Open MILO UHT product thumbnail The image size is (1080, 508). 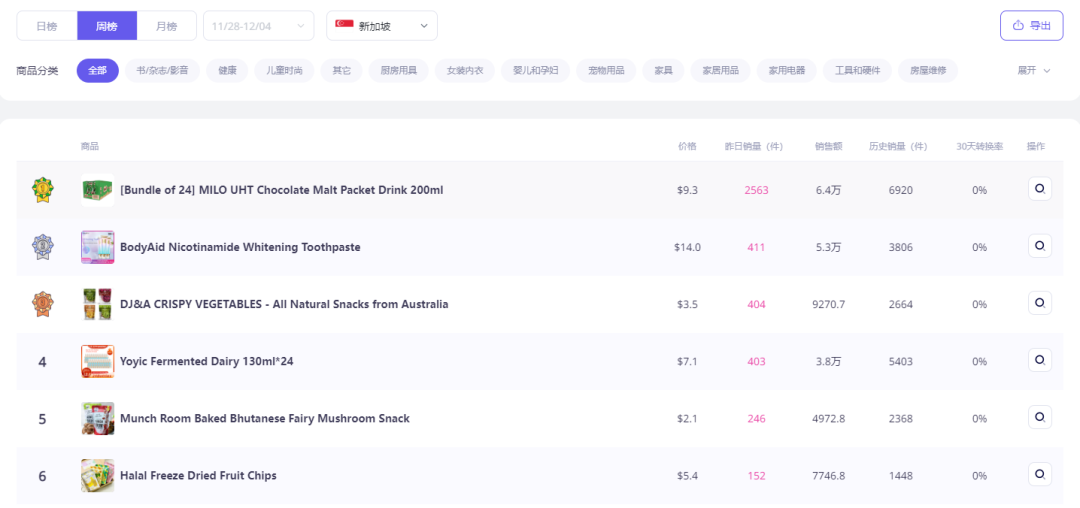(97, 189)
